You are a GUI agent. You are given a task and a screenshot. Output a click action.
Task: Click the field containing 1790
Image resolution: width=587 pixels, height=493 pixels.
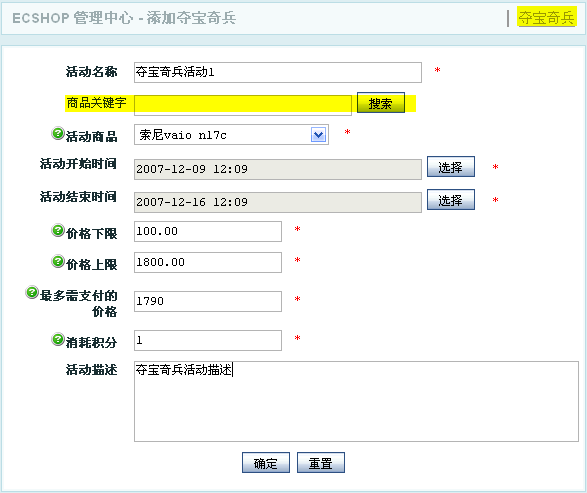(208, 301)
